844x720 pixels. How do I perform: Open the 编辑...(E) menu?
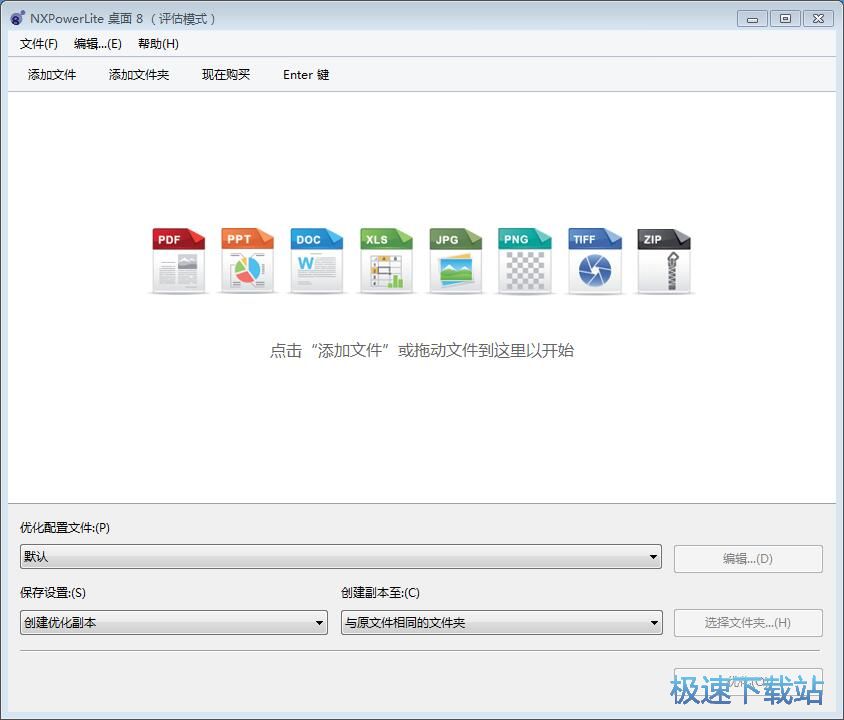98,44
